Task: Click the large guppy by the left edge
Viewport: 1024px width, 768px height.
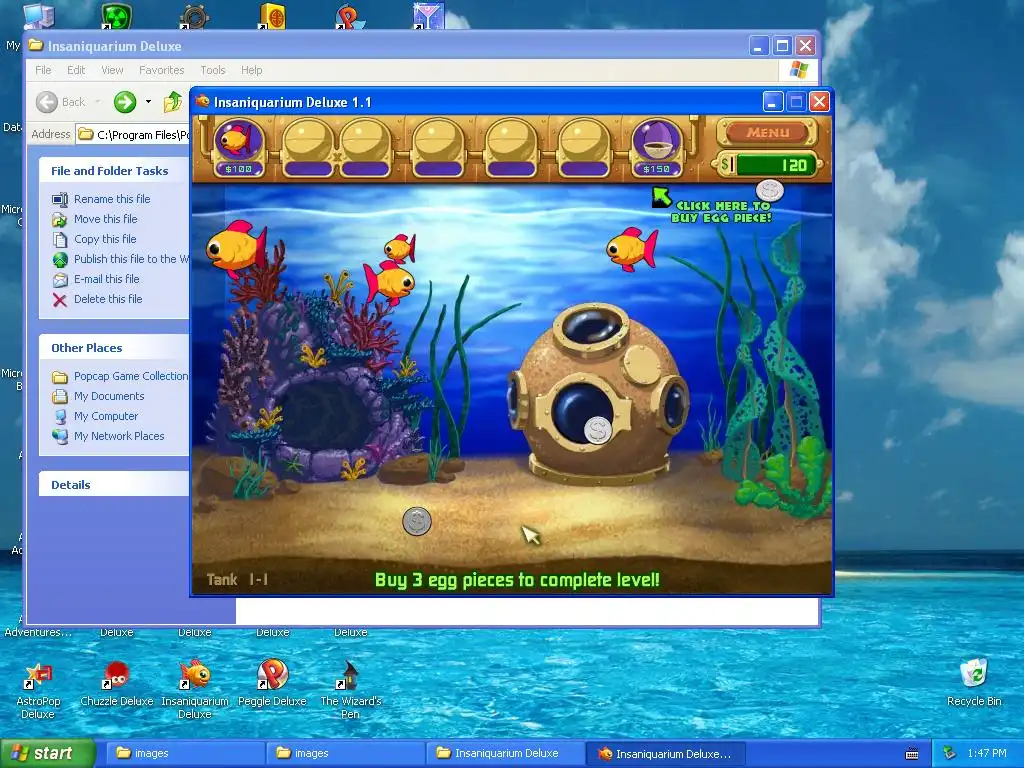Action: tap(236, 249)
